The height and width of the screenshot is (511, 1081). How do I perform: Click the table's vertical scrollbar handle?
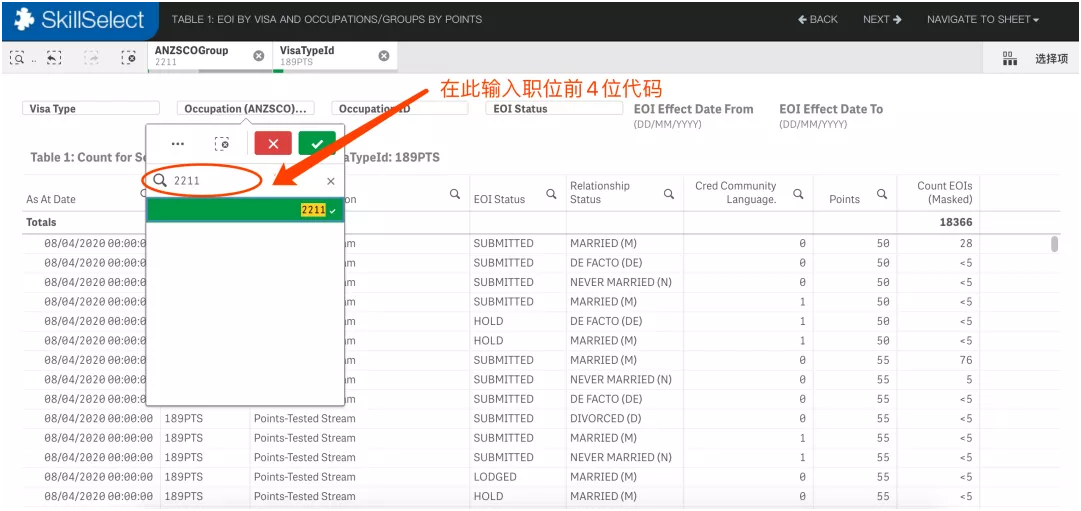pyautogui.click(x=1054, y=245)
